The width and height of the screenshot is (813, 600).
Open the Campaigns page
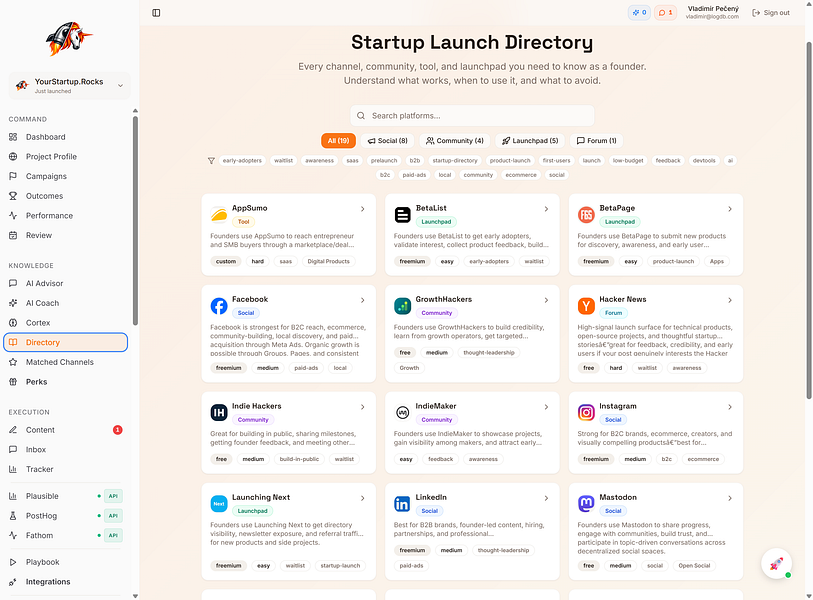(65, 176)
